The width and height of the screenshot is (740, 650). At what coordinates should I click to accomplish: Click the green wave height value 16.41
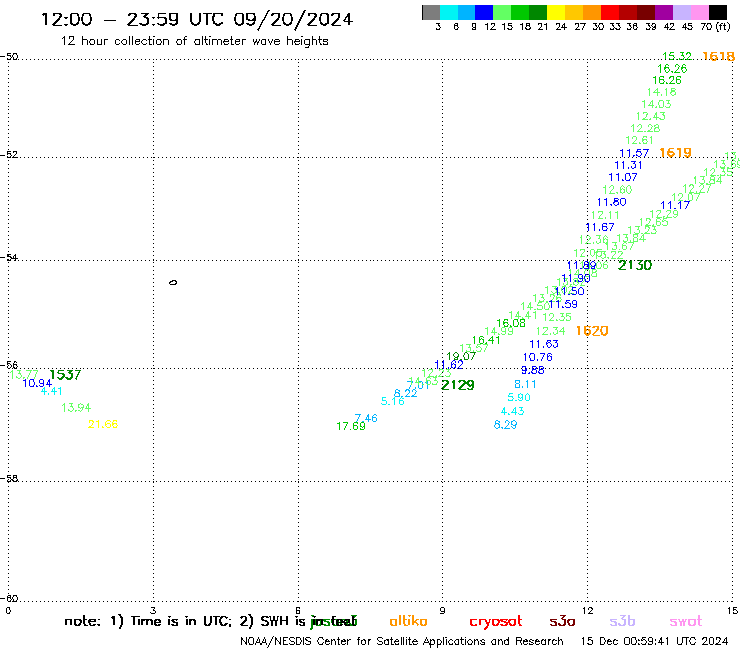tap(486, 340)
